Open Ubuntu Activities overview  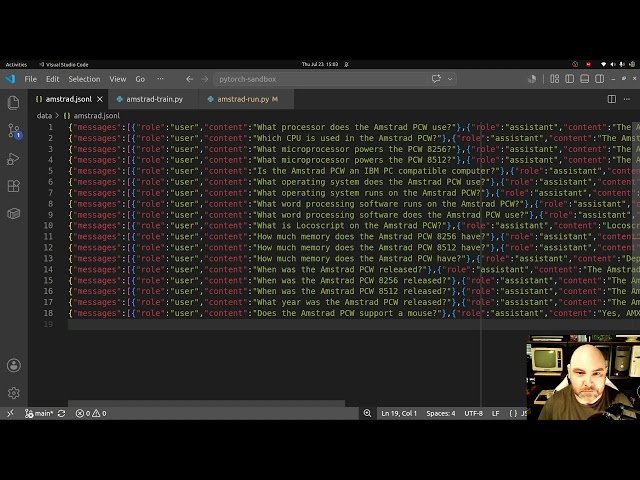click(16, 64)
